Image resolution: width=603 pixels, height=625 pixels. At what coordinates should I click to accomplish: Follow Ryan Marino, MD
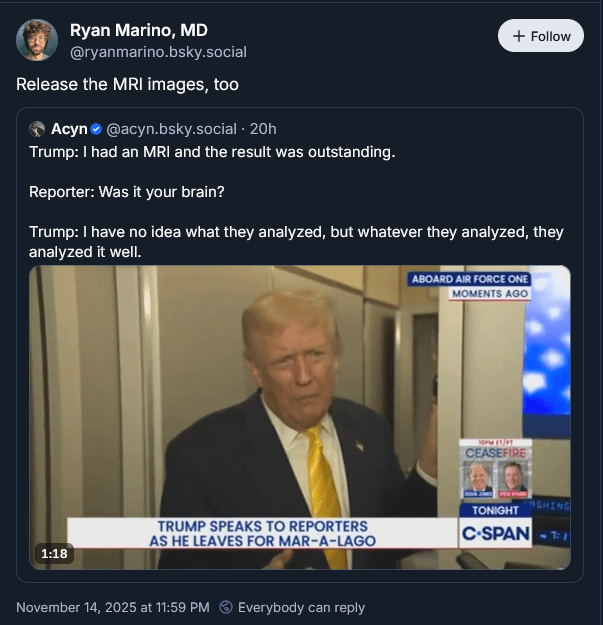point(541,36)
